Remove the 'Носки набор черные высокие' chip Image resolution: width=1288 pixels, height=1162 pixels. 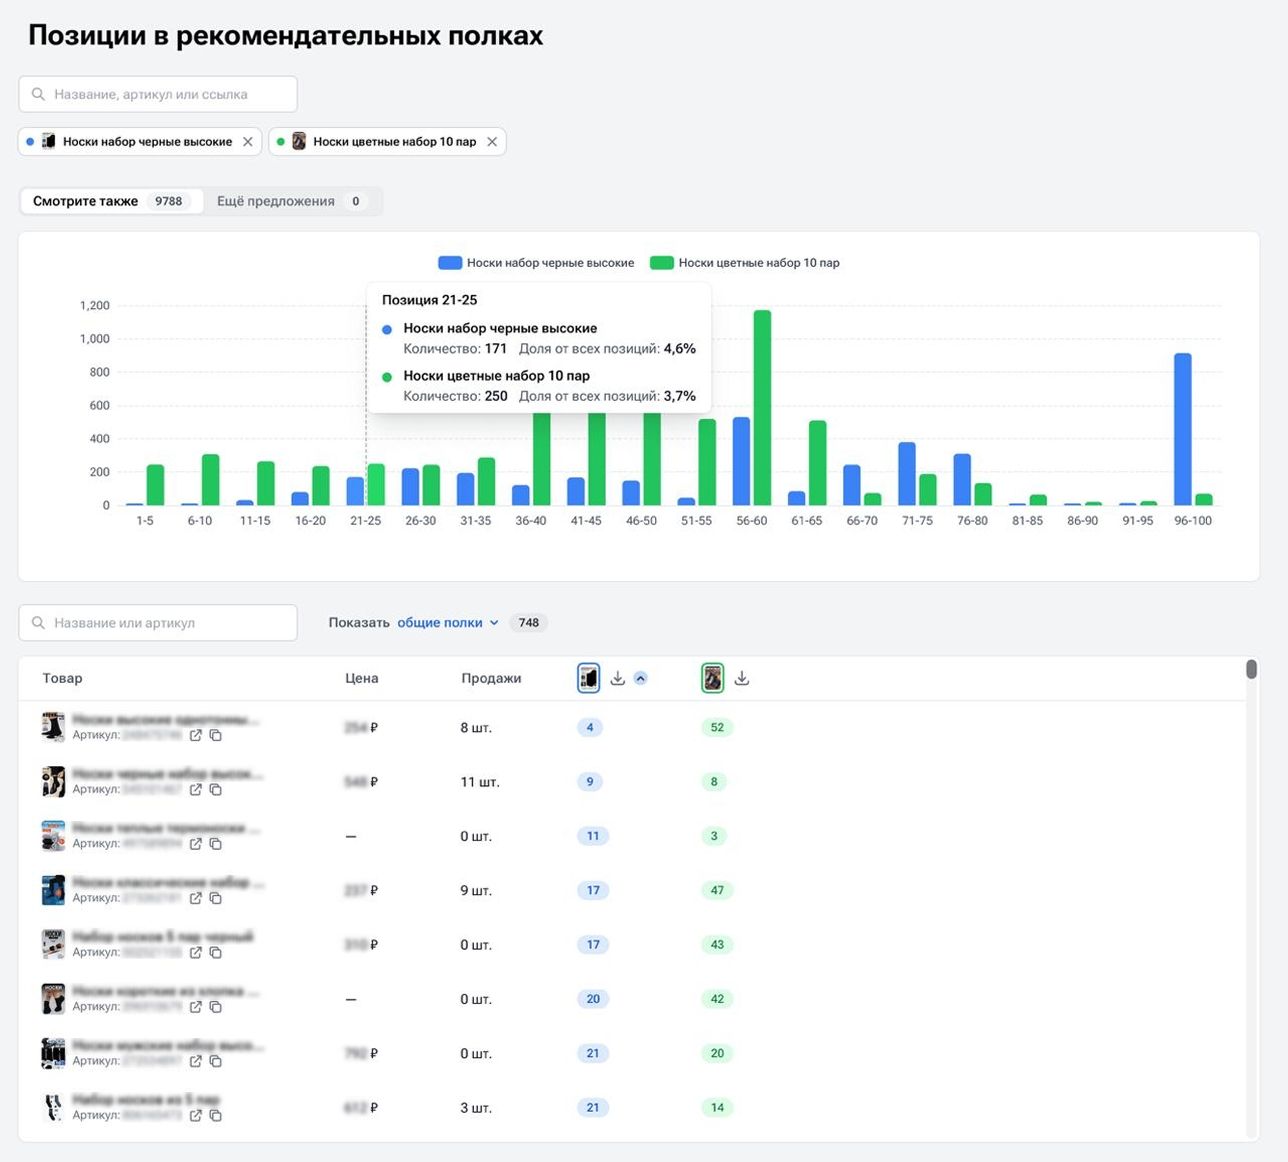pyautogui.click(x=248, y=142)
